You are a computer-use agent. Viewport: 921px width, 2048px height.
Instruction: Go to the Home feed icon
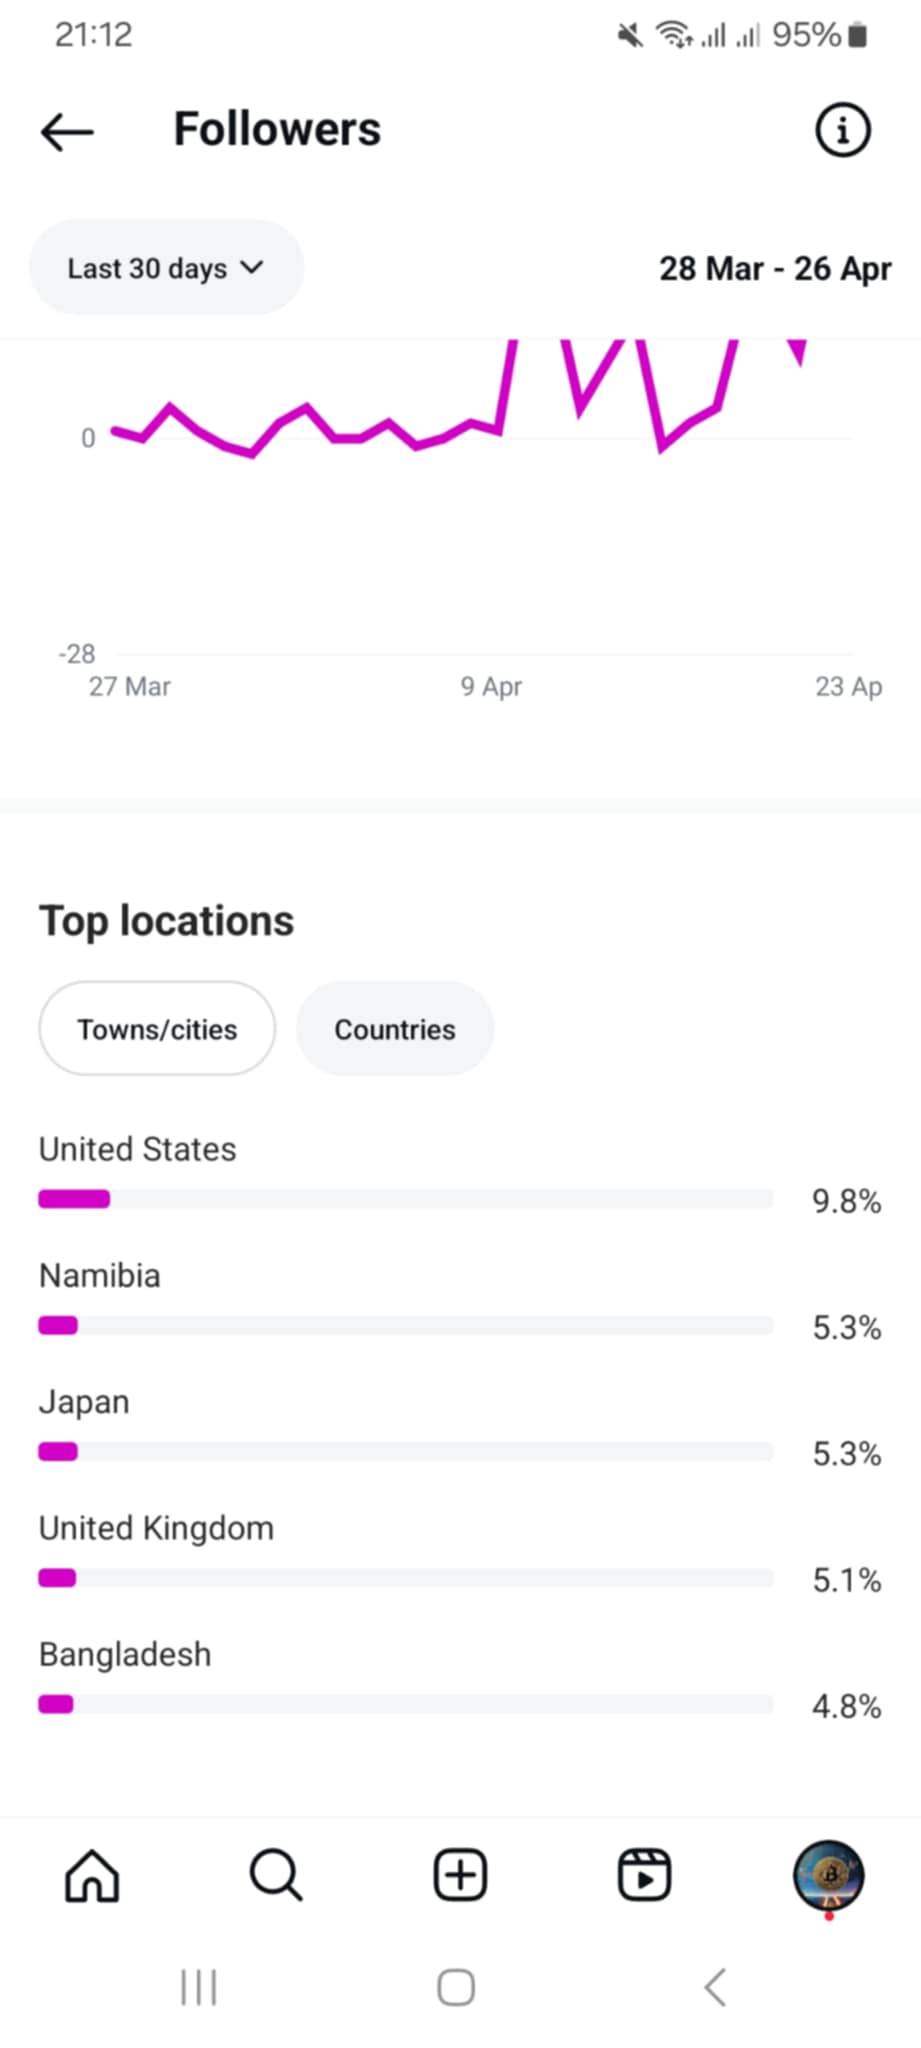[x=92, y=1875]
